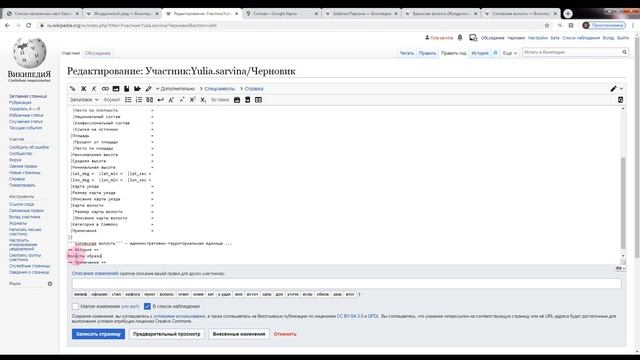This screenshot has height=360, width=640.
Task: Apply italic formatting in editor toolbar
Action: point(94,89)
